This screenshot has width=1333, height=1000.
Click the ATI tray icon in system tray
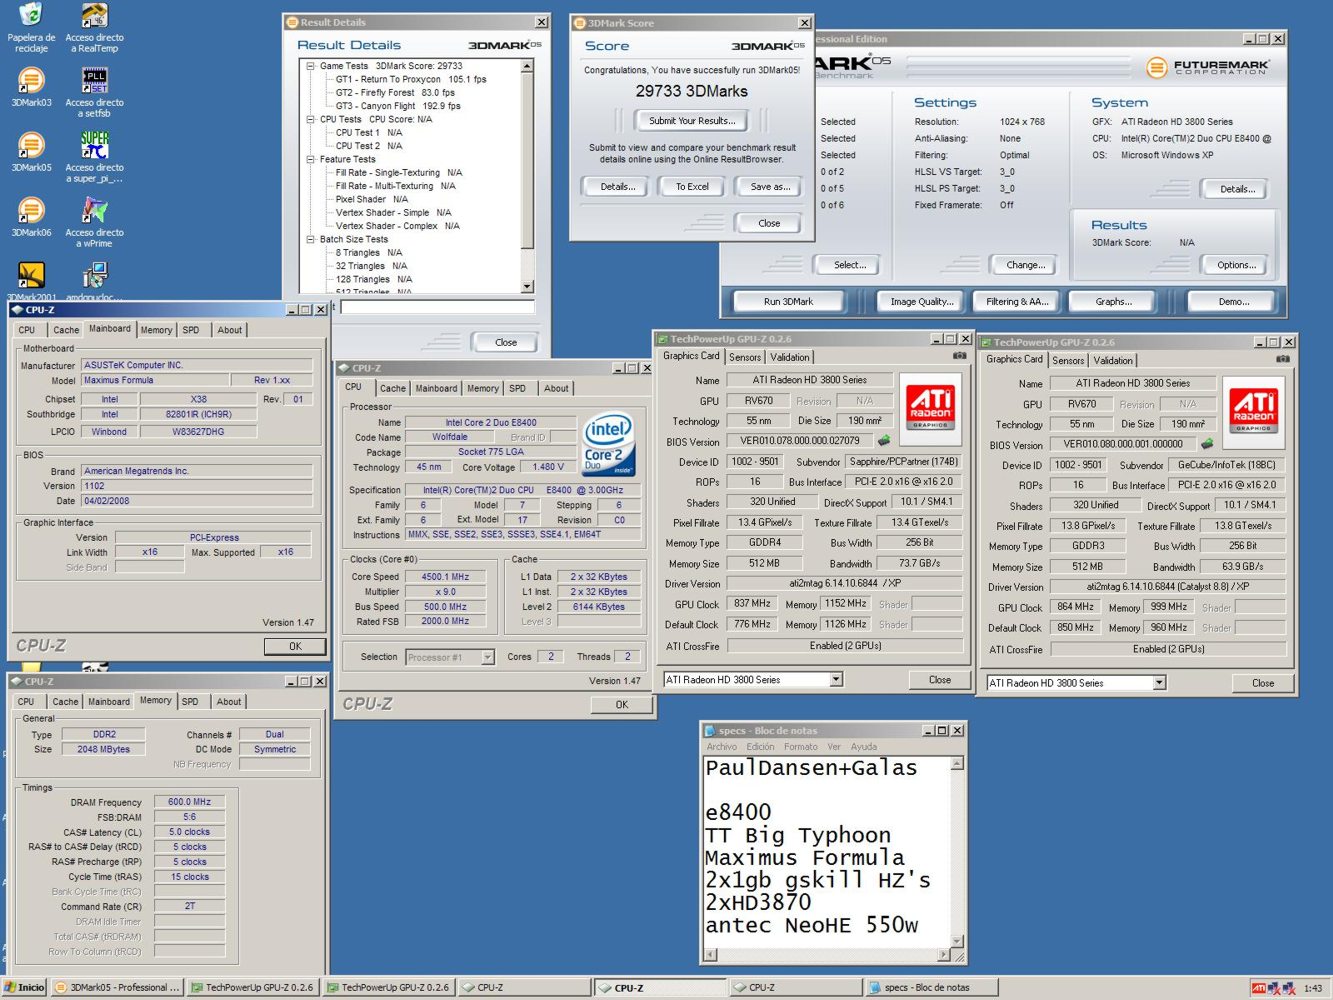[1259, 988]
